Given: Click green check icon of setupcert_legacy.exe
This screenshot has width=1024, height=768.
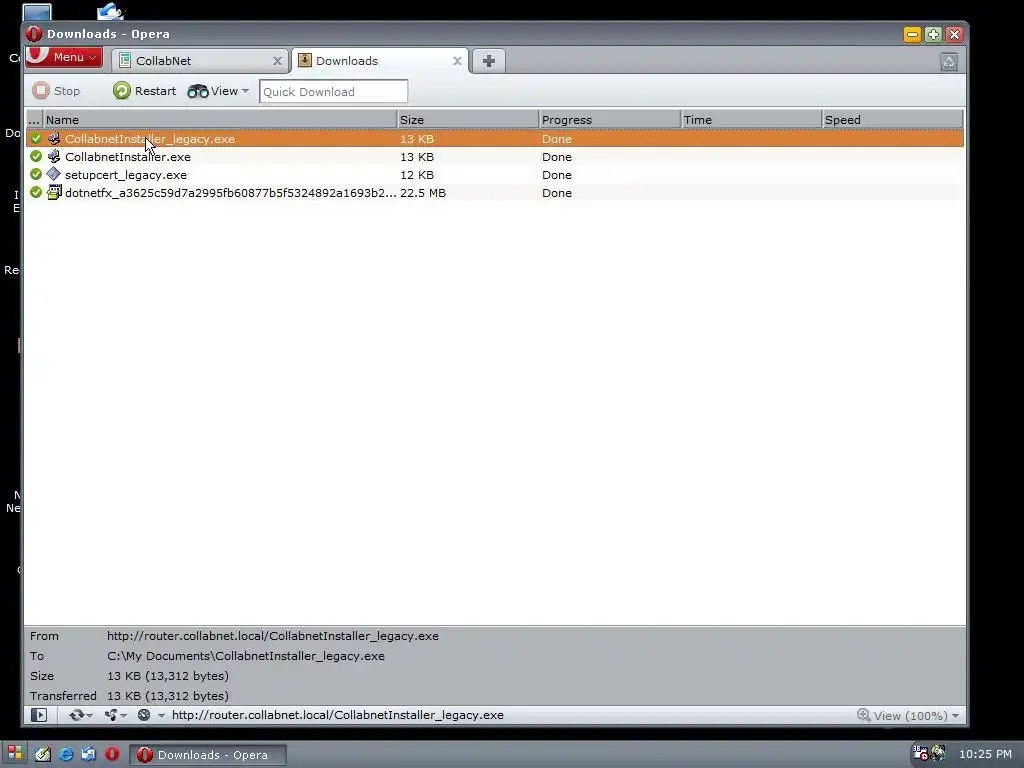Looking at the screenshot, I should pos(36,174).
